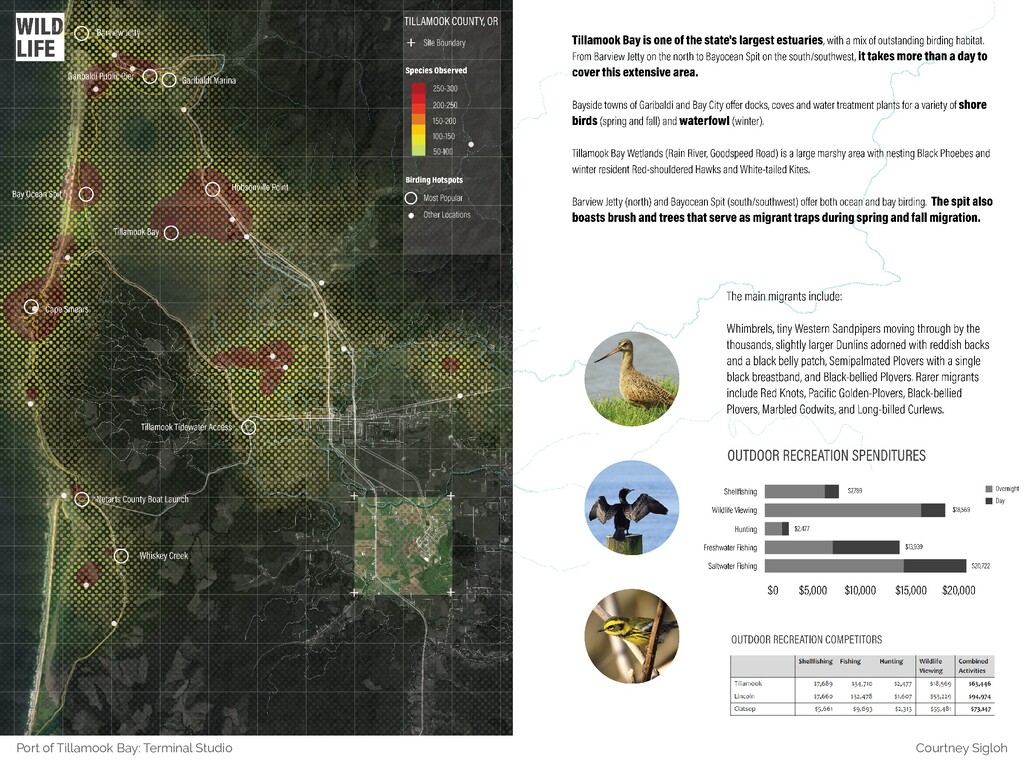Click the Site Boundary plus symbol in legend
Image resolution: width=1024 pixels, height=768 pixels.
click(x=411, y=42)
